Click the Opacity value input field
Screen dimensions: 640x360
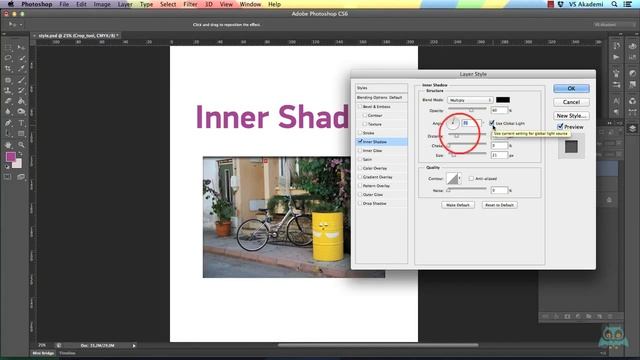tap(499, 110)
